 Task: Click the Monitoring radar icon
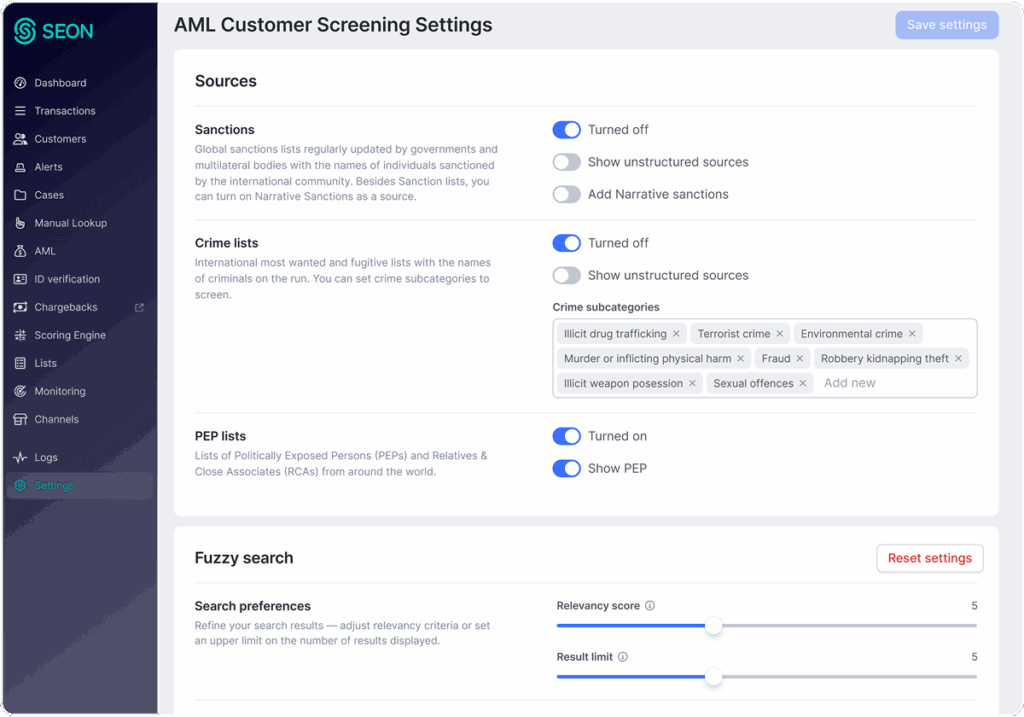click(x=20, y=392)
